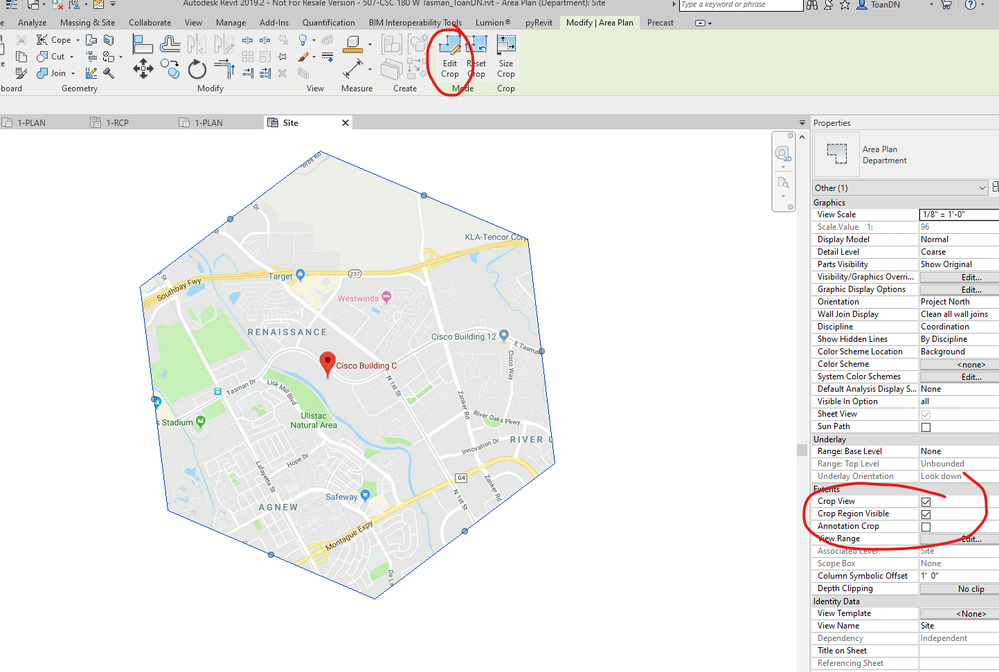Click the binoculars search icon
999x672 pixels.
click(x=812, y=5)
